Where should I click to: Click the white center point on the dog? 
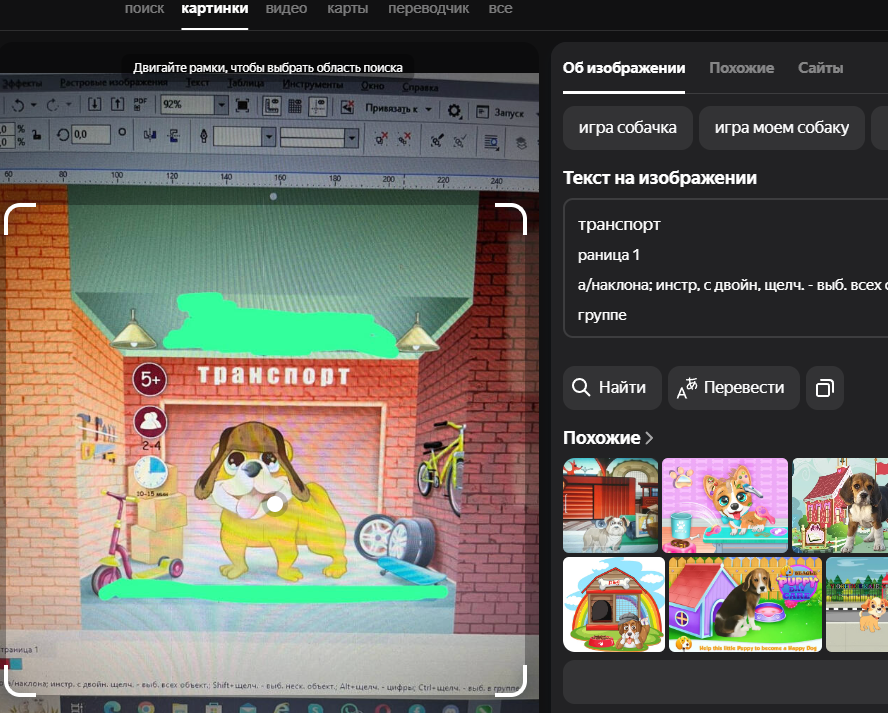tap(275, 504)
